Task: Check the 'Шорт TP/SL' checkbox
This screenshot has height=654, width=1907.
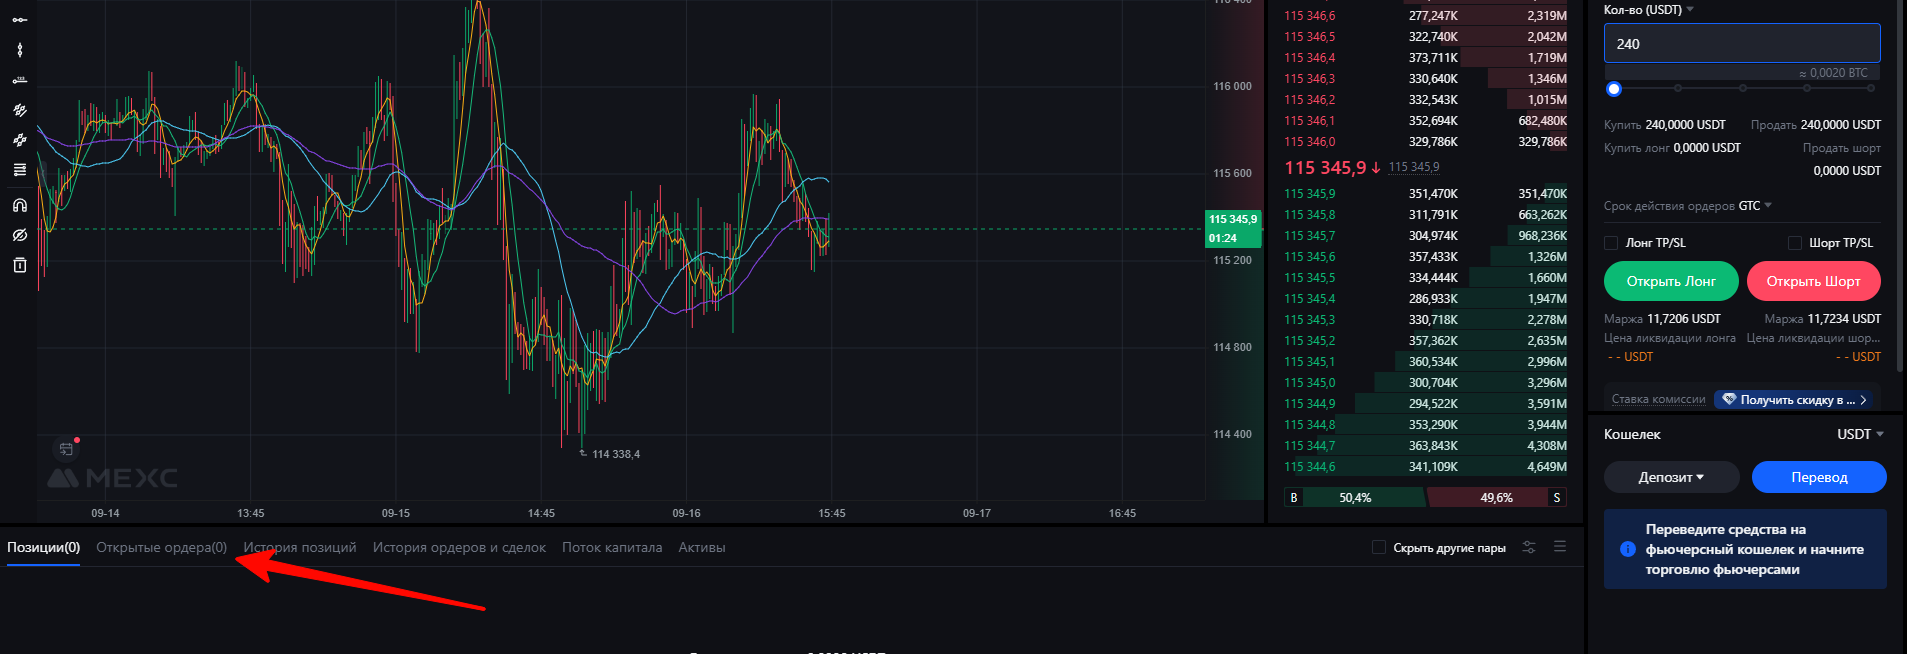Action: 1795,243
